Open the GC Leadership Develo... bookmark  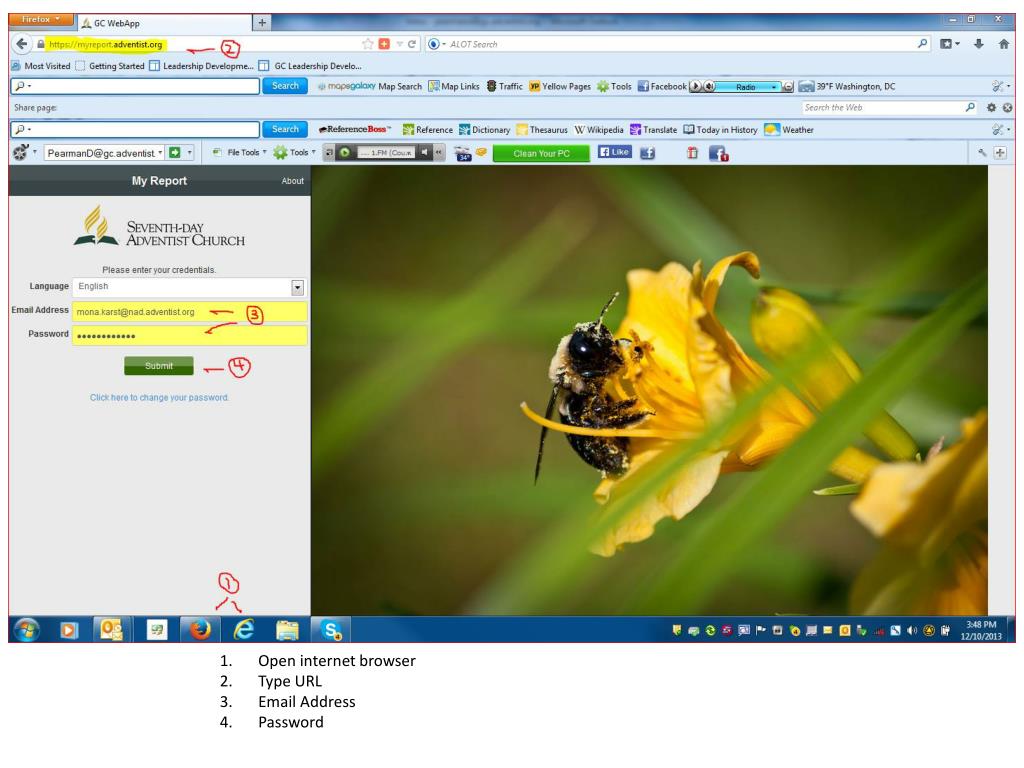point(310,66)
